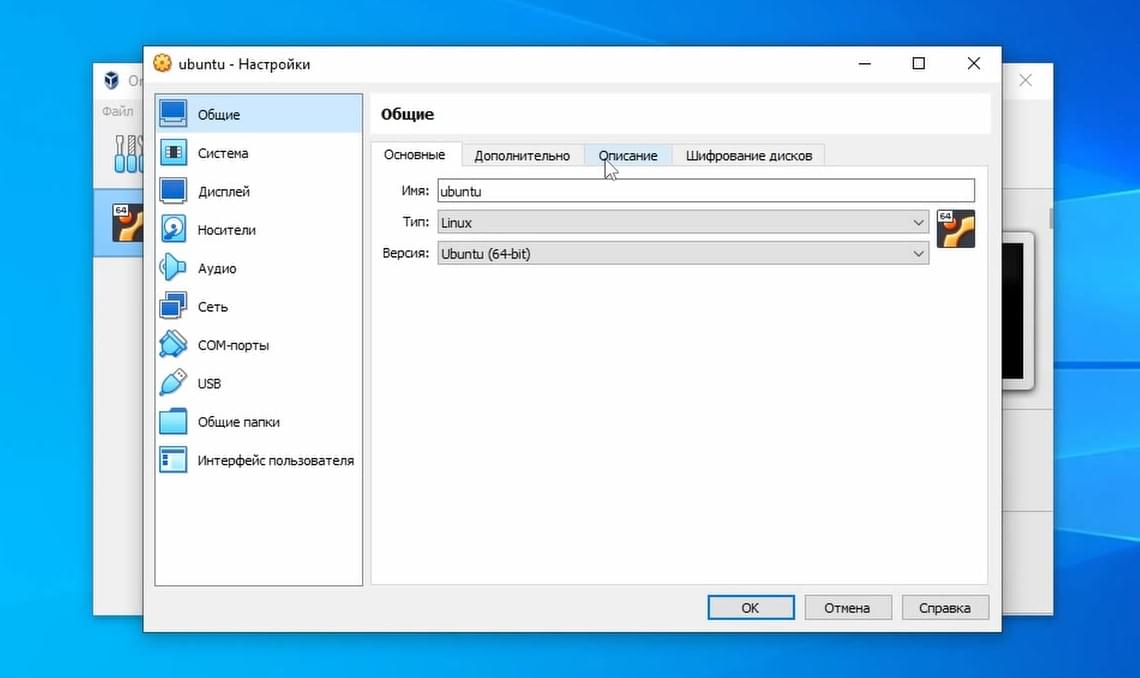Screen dimensions: 1140x678
Task: Switch to the Описание tab
Action: tap(628, 156)
